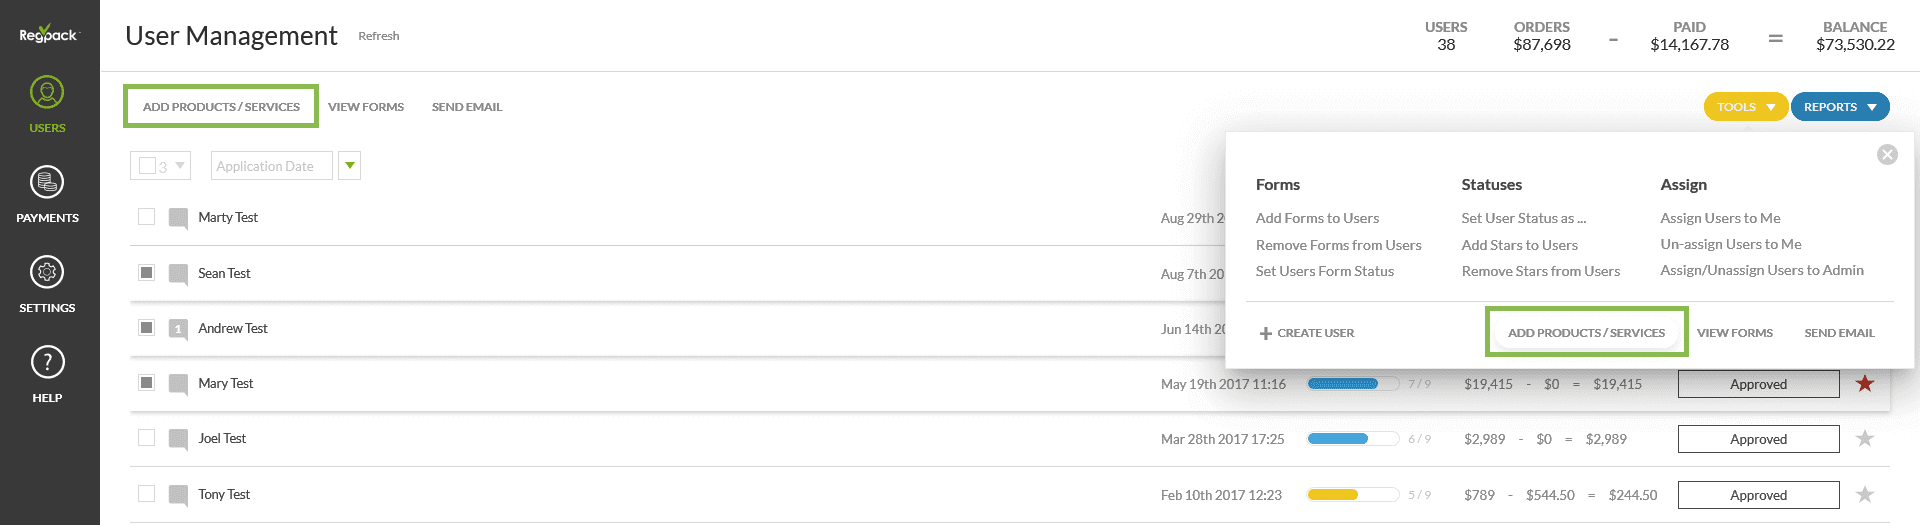Open the green sort arrow dropdown
The width and height of the screenshot is (1920, 525).
[x=349, y=166]
